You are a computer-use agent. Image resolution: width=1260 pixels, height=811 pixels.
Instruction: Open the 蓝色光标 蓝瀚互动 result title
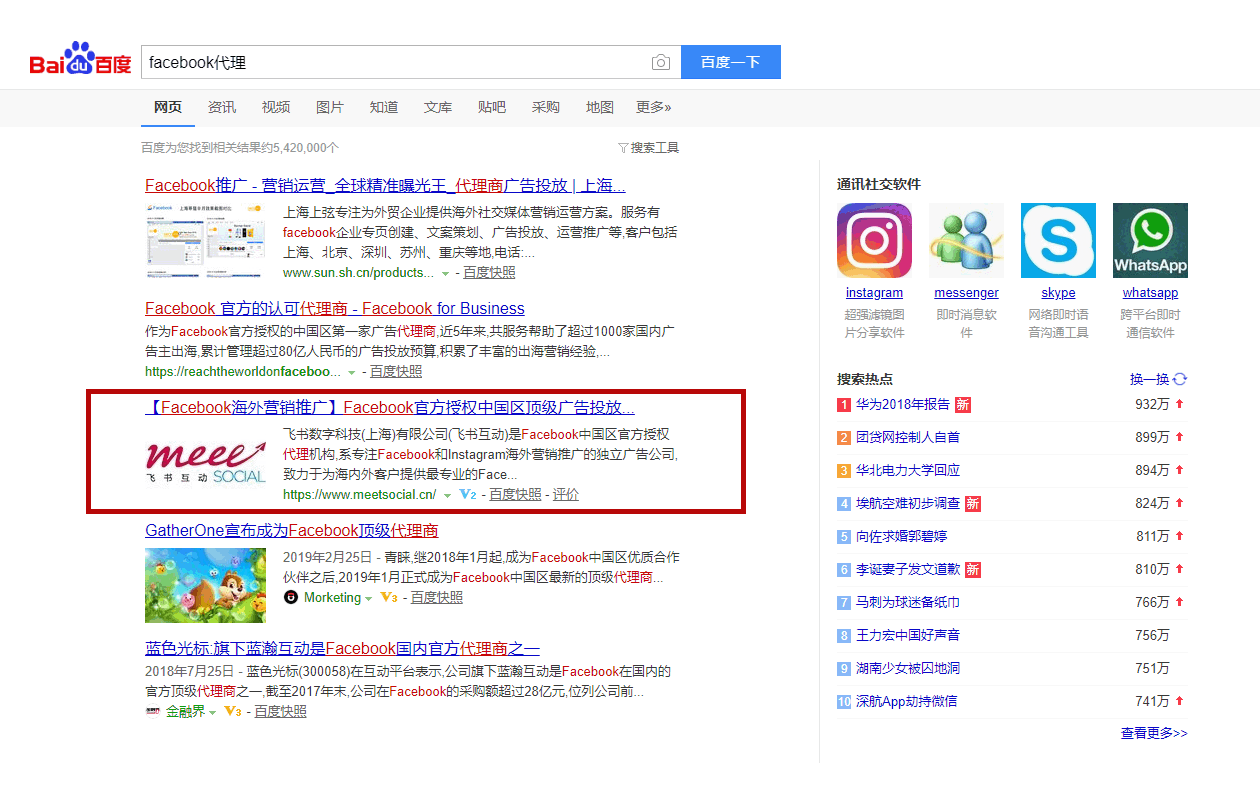(342, 649)
